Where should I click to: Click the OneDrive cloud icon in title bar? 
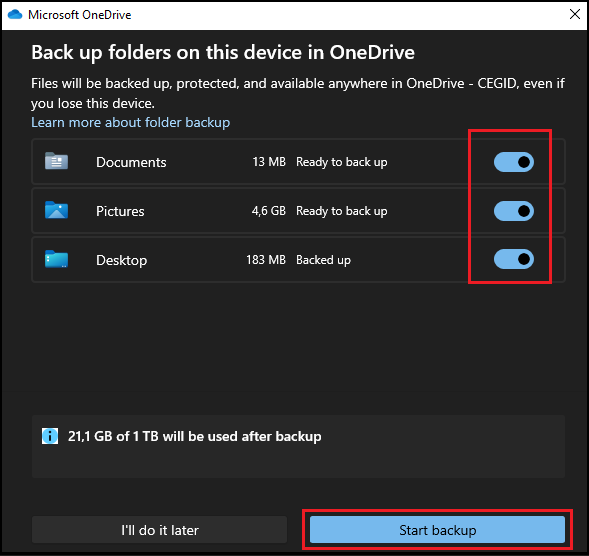15,15
